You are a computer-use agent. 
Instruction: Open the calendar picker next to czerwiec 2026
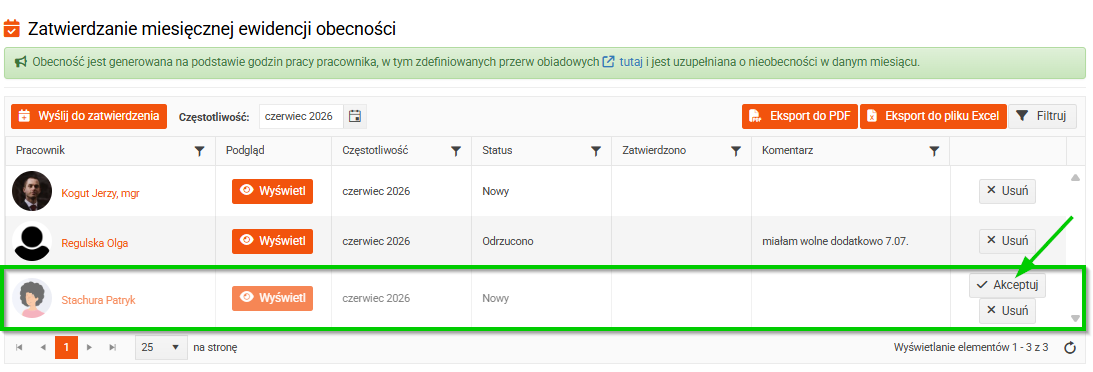click(355, 116)
